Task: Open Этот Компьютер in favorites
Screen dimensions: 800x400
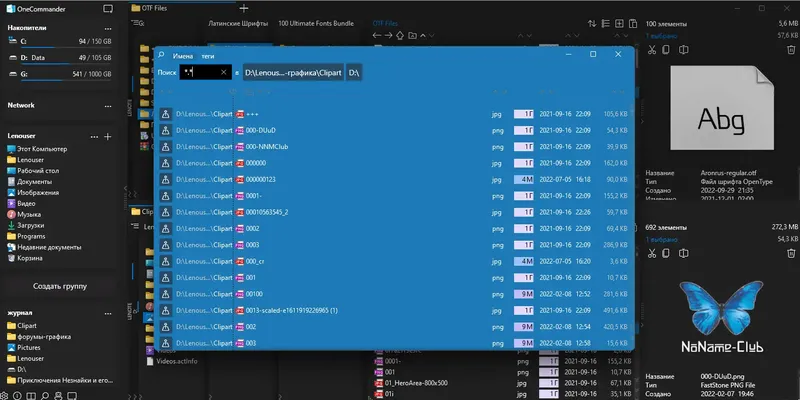Action: click(37, 149)
